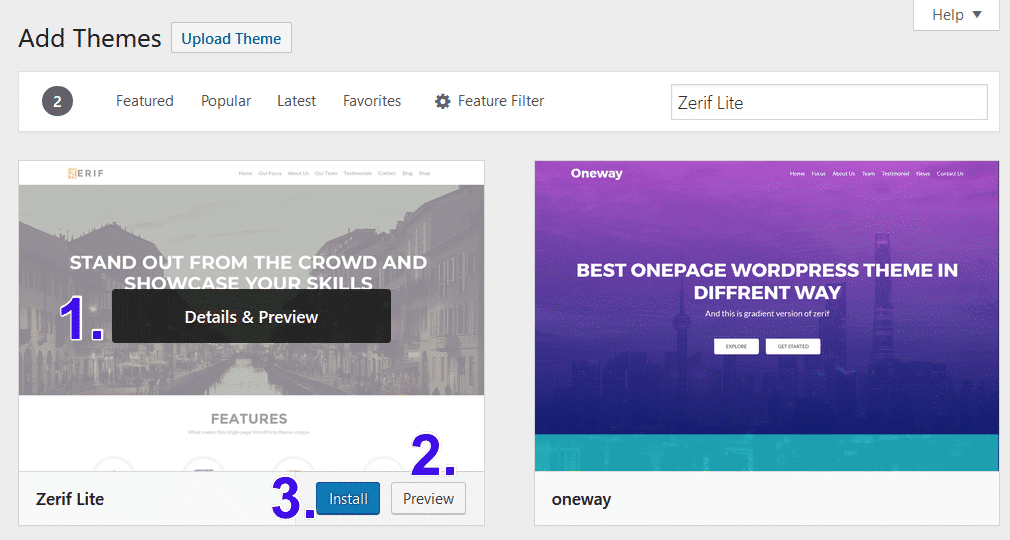Image resolution: width=1010 pixels, height=540 pixels.
Task: Go to the Favorites tab
Action: coord(372,101)
